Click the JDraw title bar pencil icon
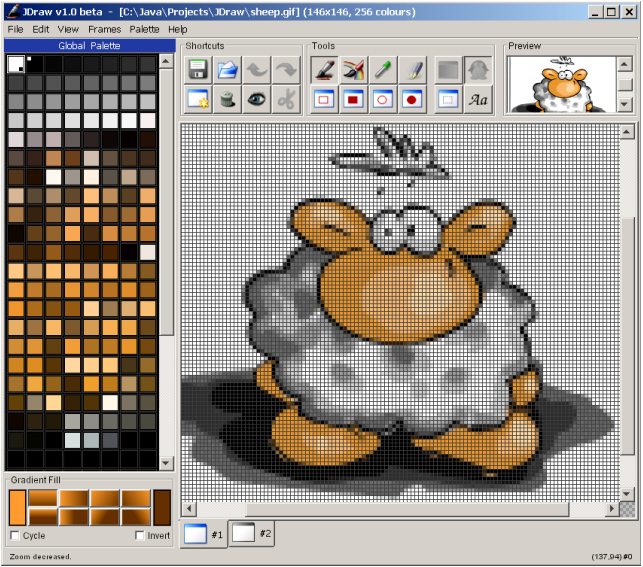Viewport: 643px width, 567px height. (x=13, y=11)
